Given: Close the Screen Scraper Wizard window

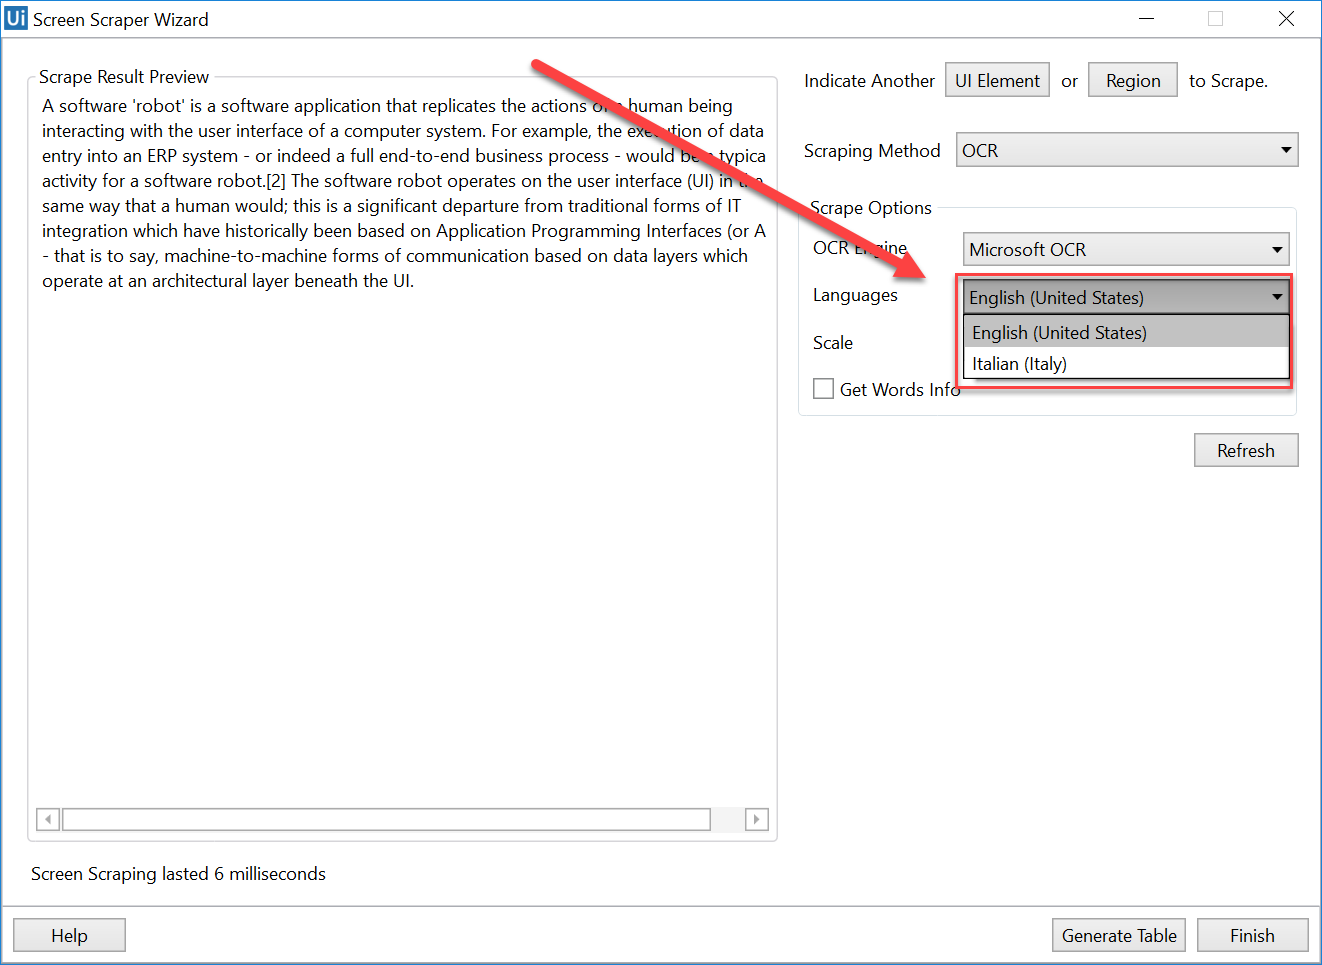Looking at the screenshot, I should click(x=1286, y=19).
